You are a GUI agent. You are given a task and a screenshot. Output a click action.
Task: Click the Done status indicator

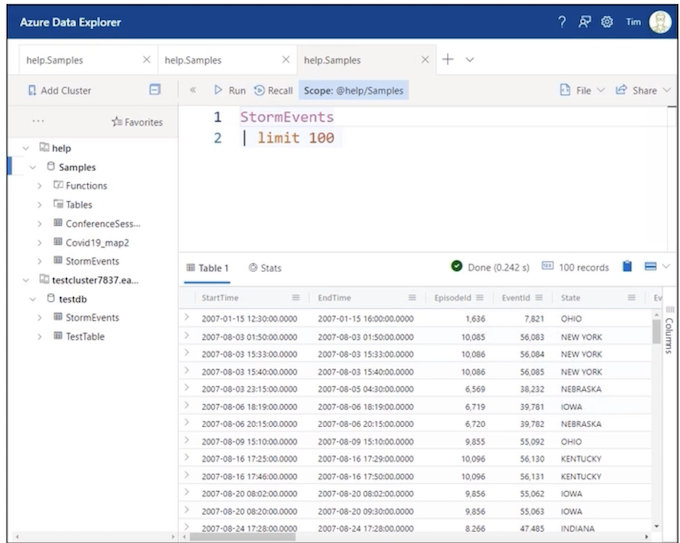click(x=490, y=267)
